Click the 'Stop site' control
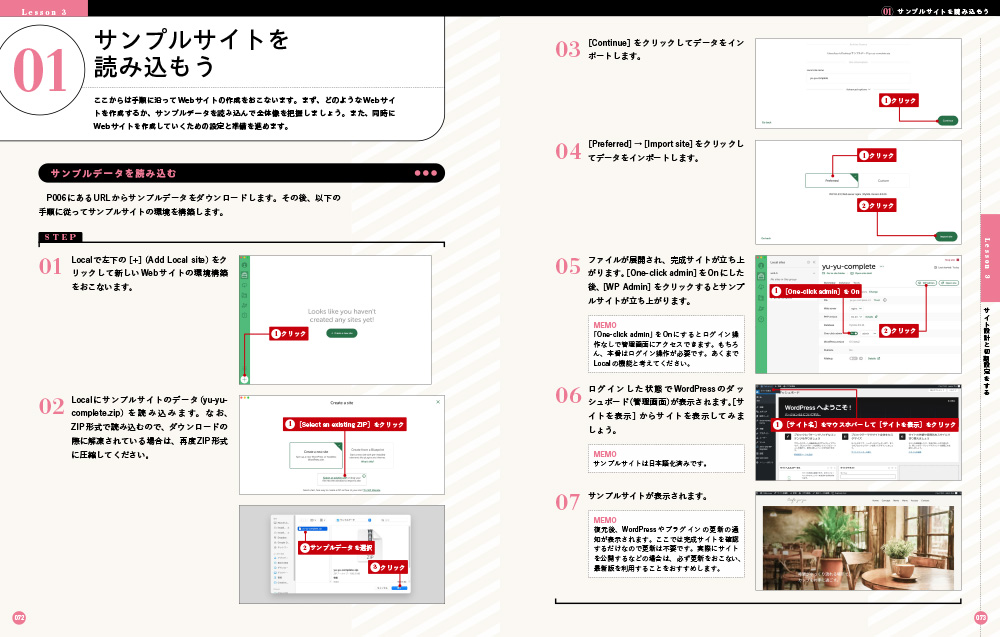Image resolution: width=1000 pixels, height=637 pixels. pos(952,260)
